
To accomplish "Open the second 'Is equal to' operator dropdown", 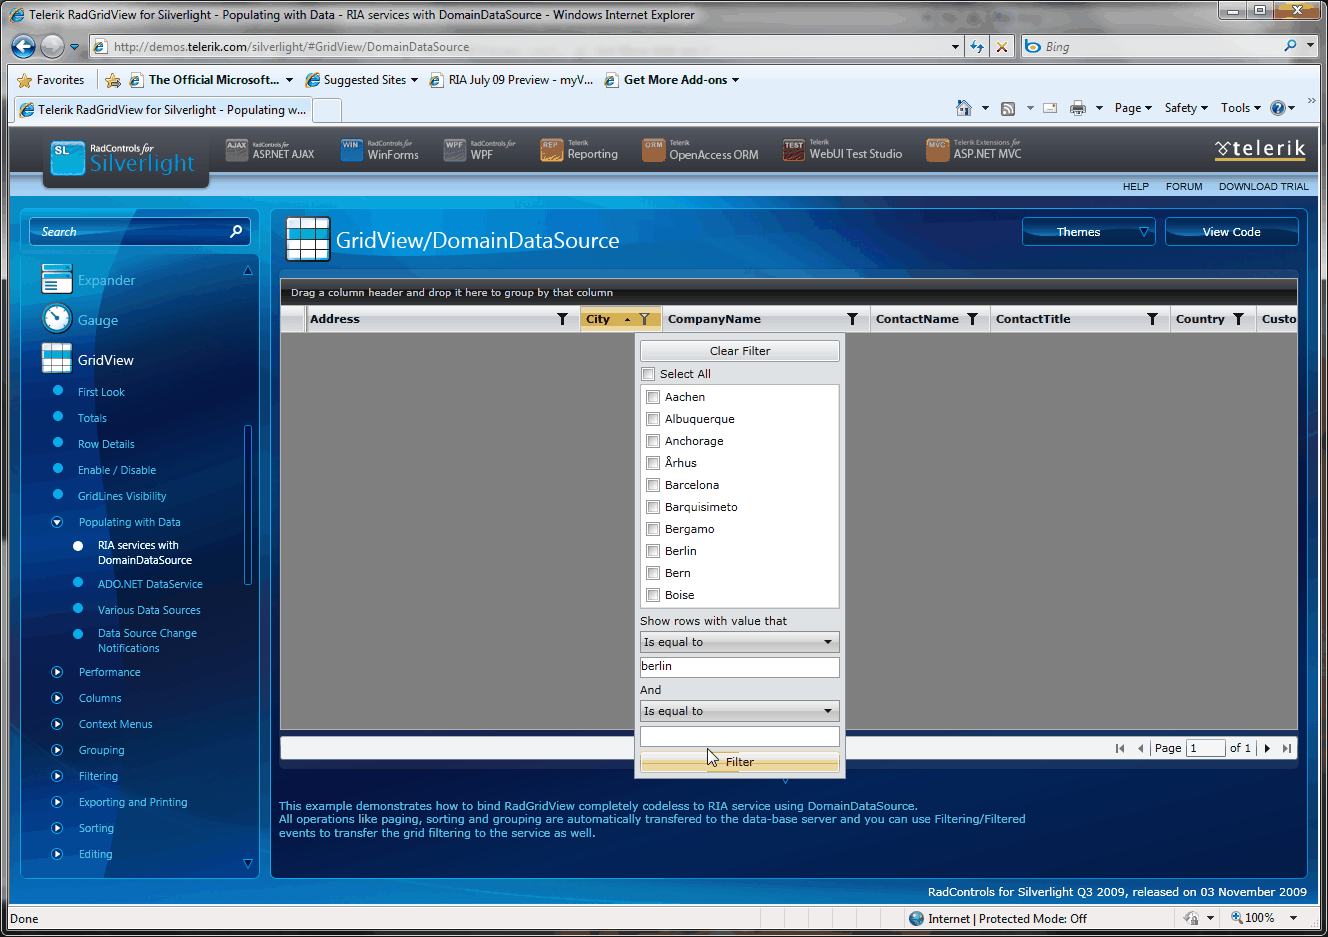I will 739,711.
